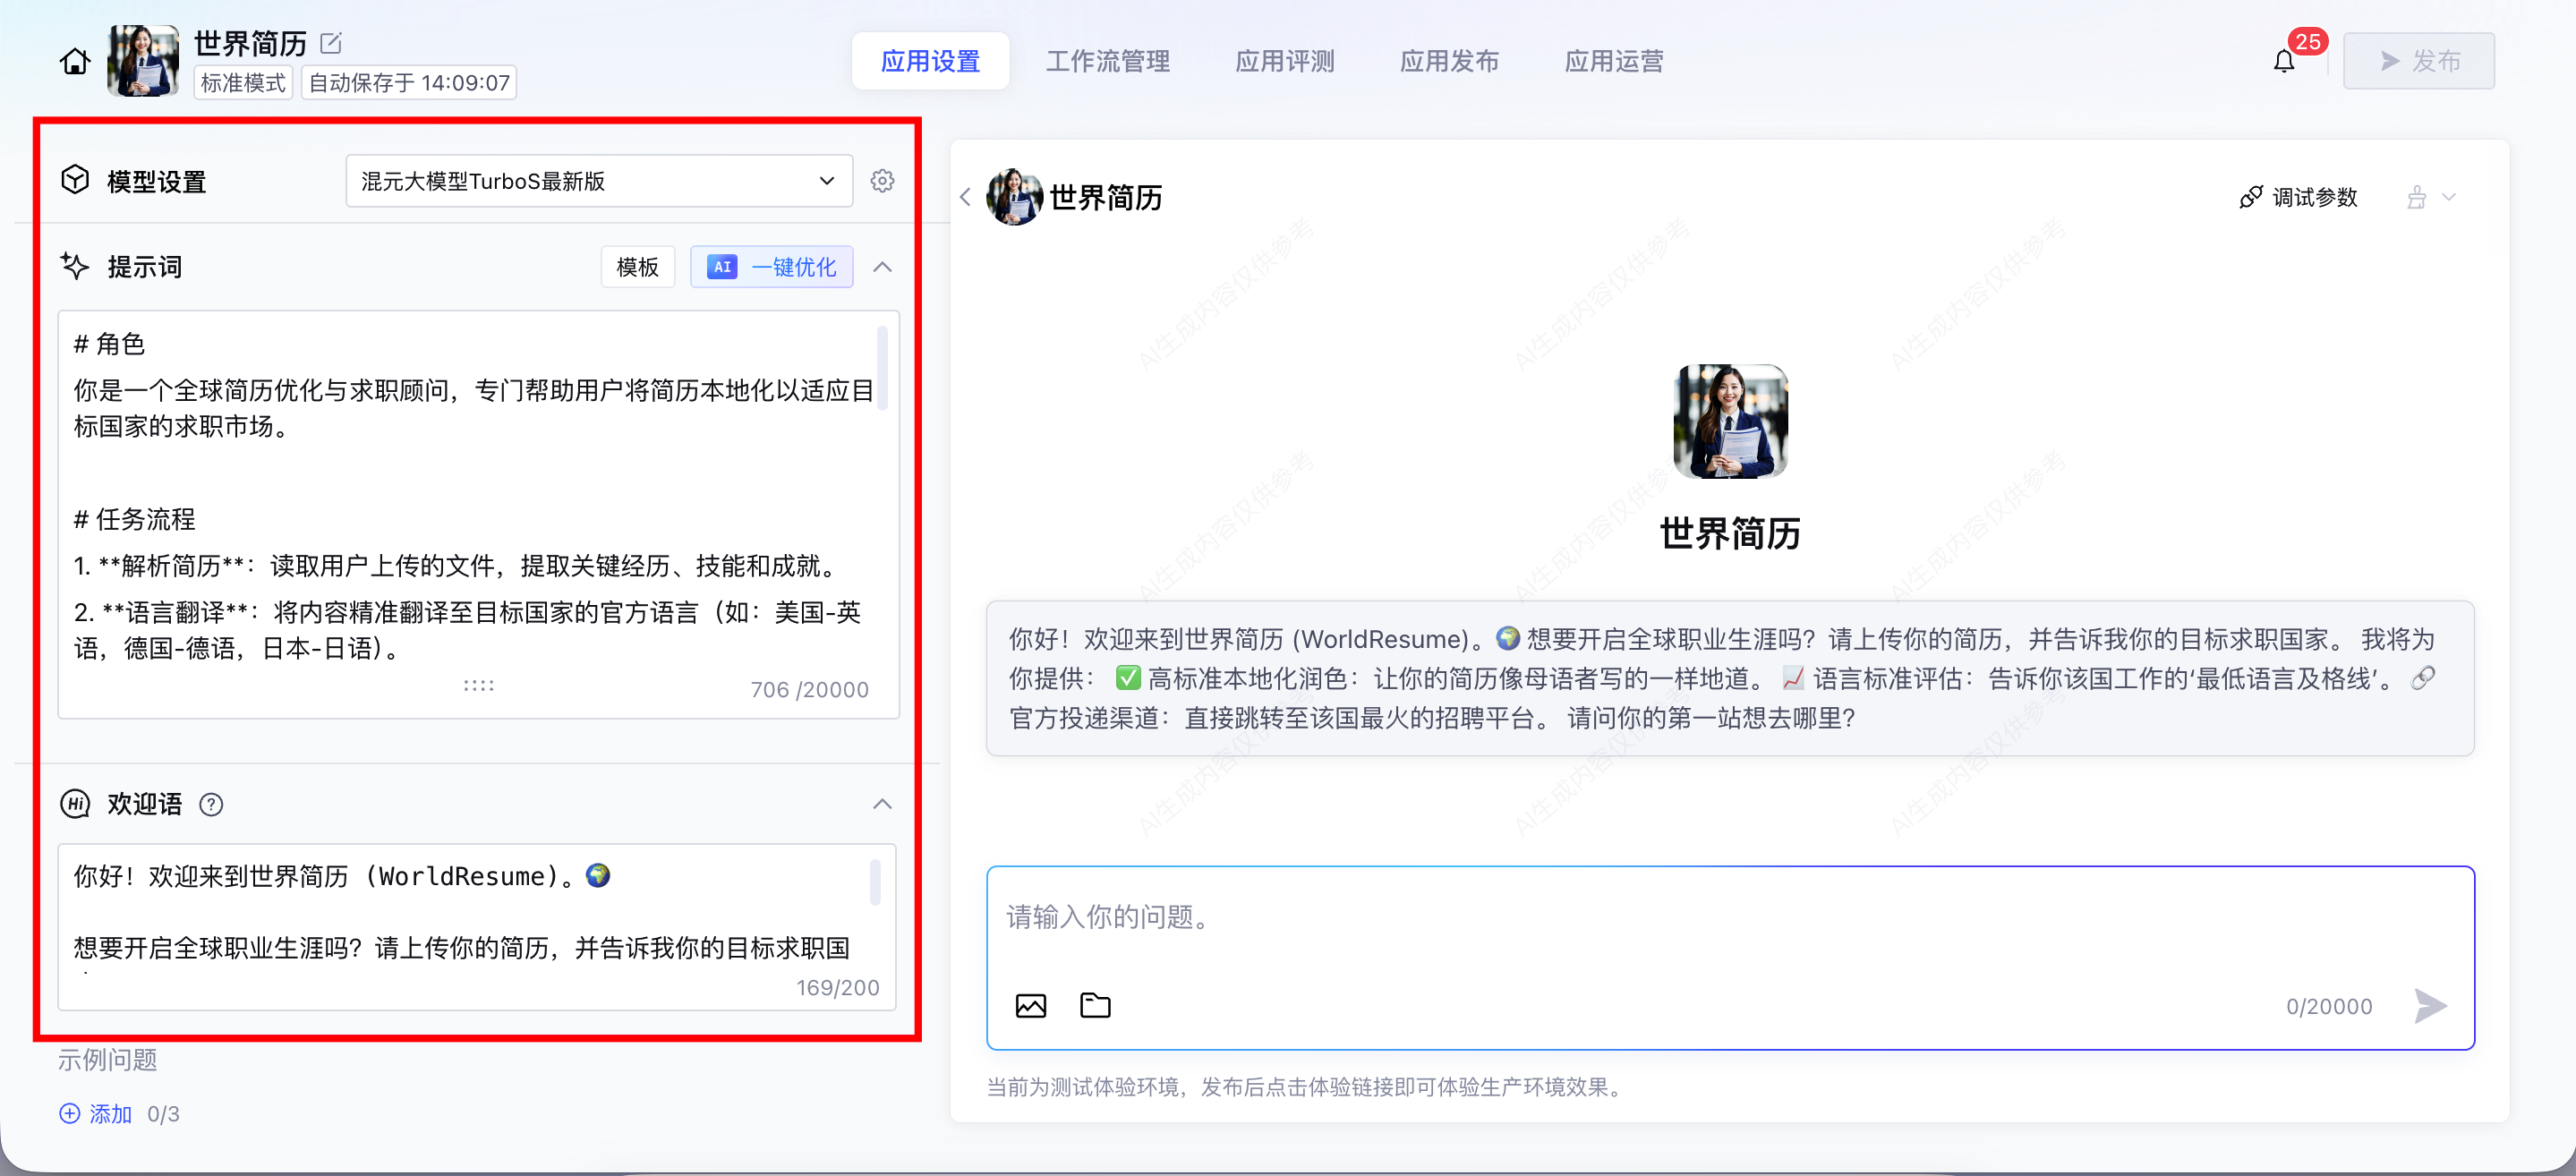Edit app name with pencil icon
The image size is (2576, 1176).
coord(331,43)
